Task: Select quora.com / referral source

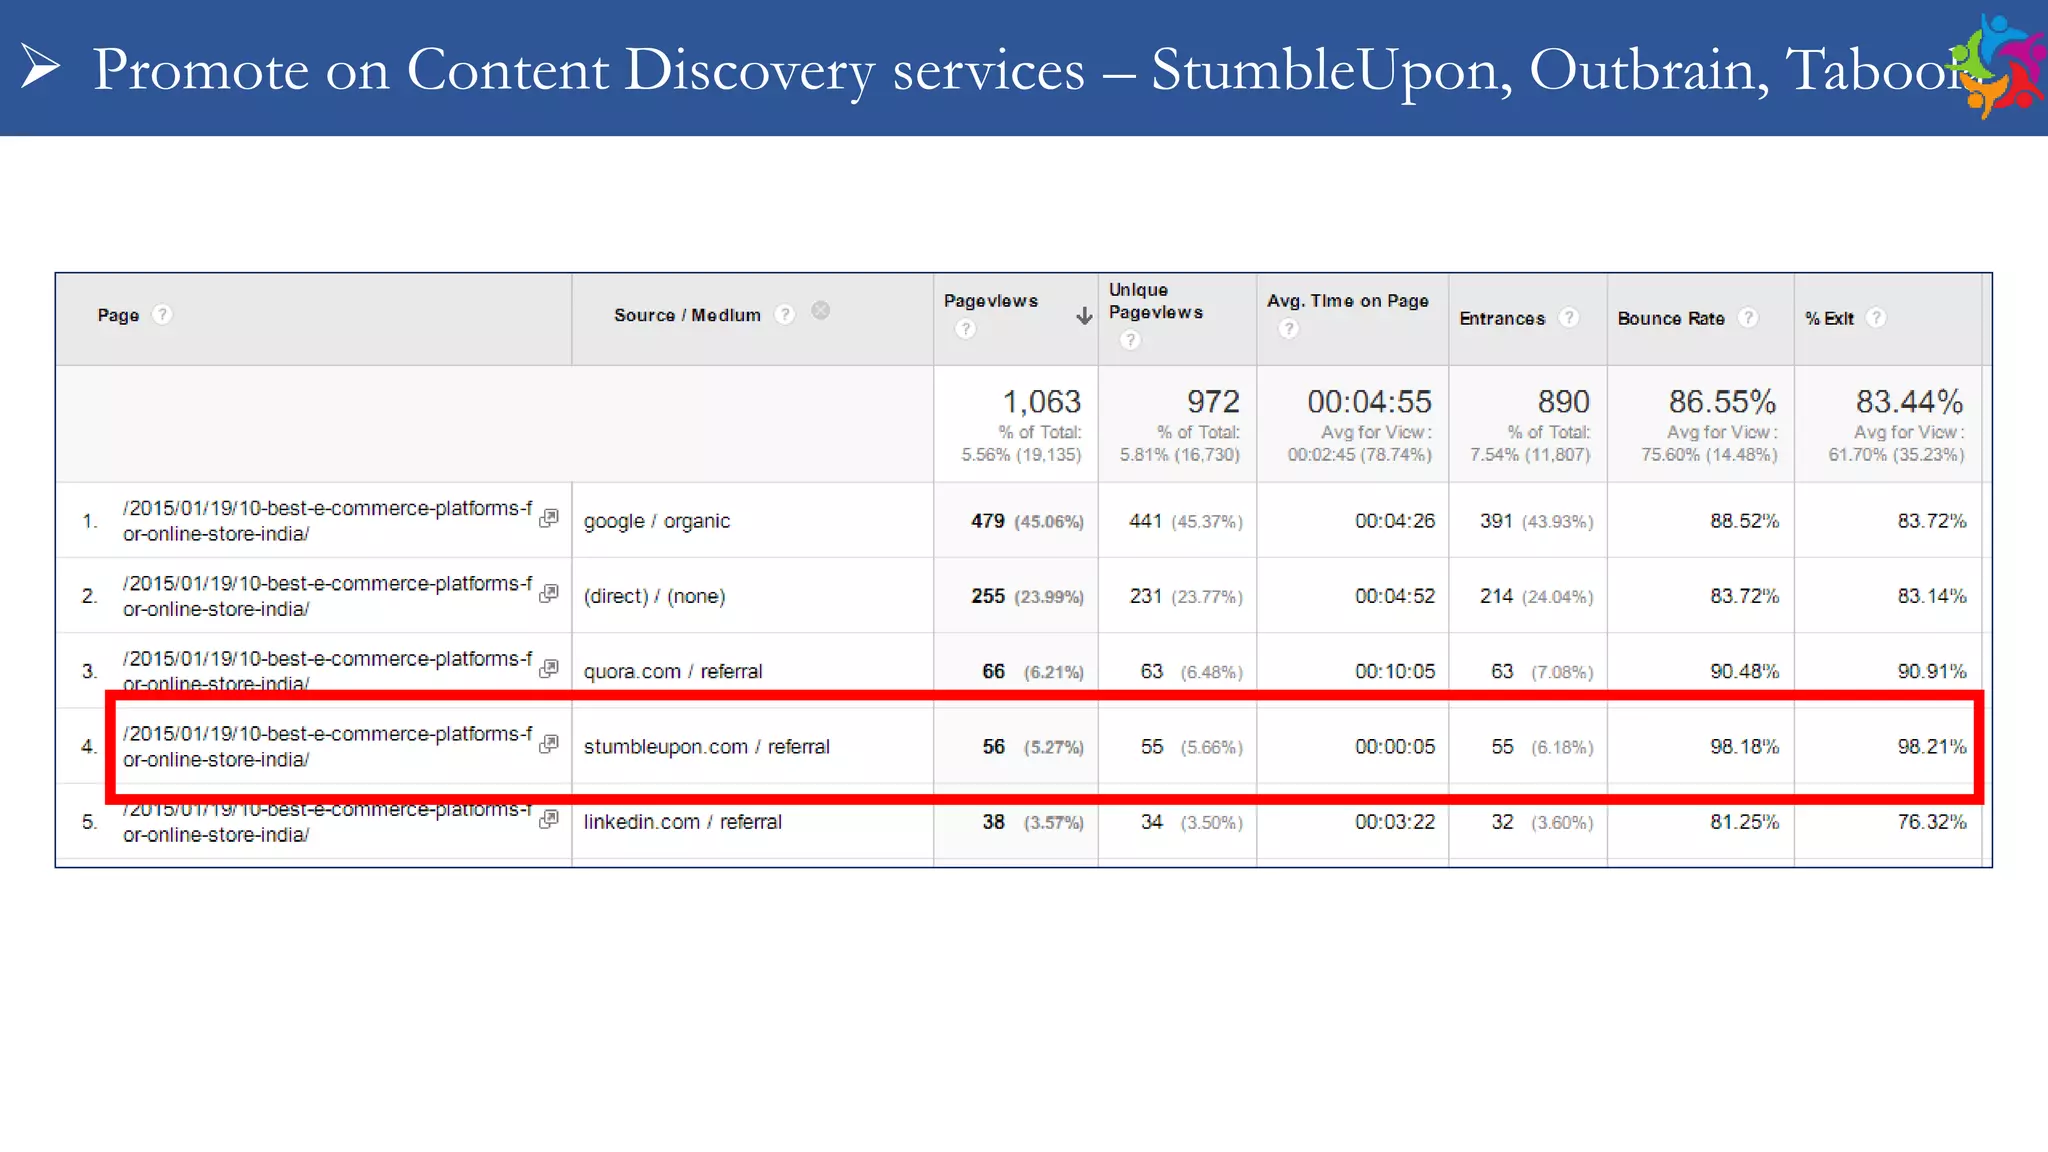Action: (x=673, y=671)
